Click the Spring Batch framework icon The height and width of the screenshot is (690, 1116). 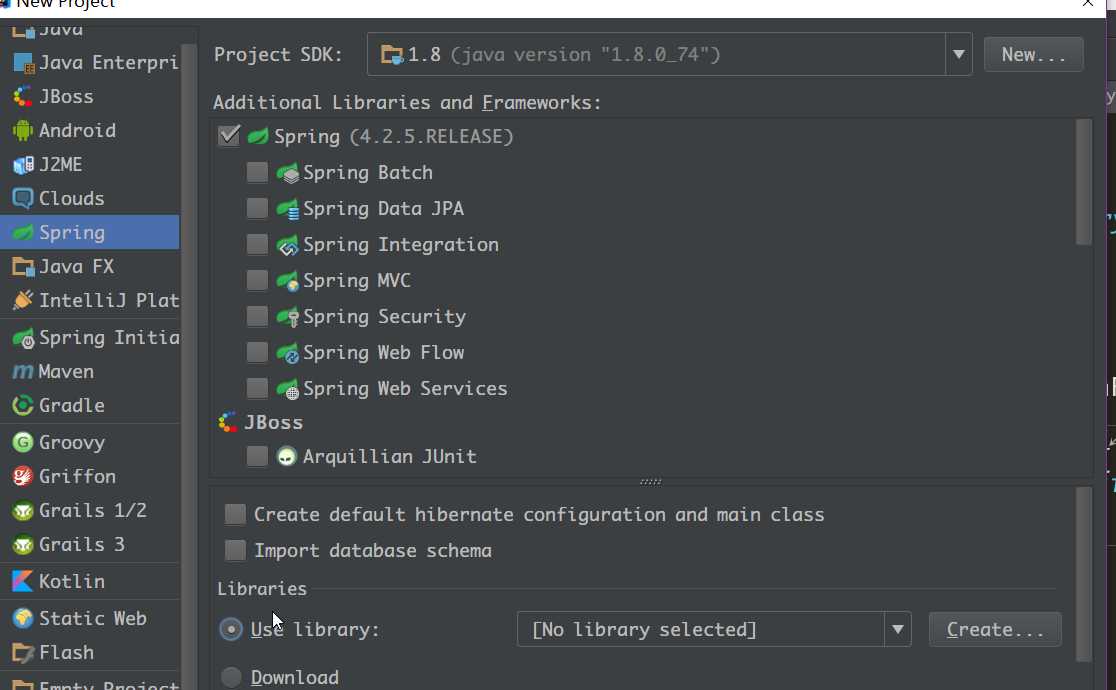[x=288, y=173]
